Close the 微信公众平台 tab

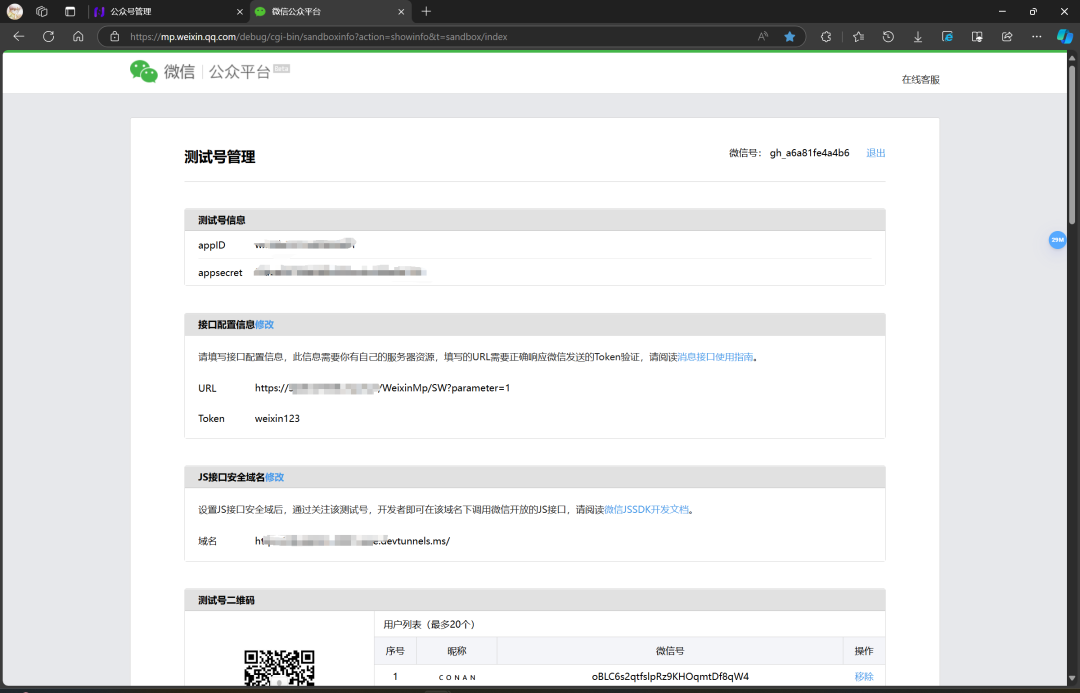pyautogui.click(x=401, y=12)
